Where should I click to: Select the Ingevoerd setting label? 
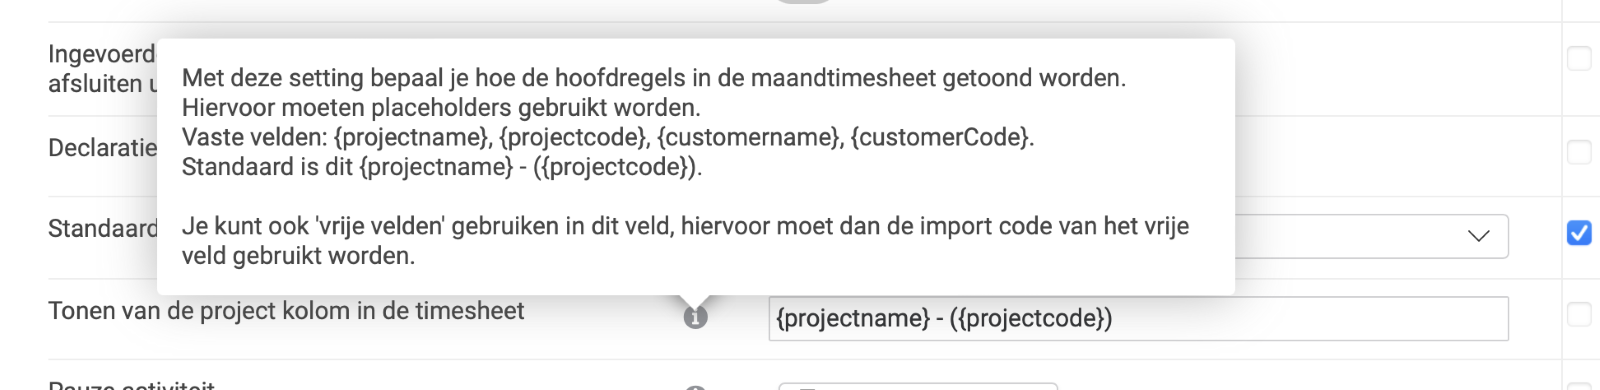[102, 54]
